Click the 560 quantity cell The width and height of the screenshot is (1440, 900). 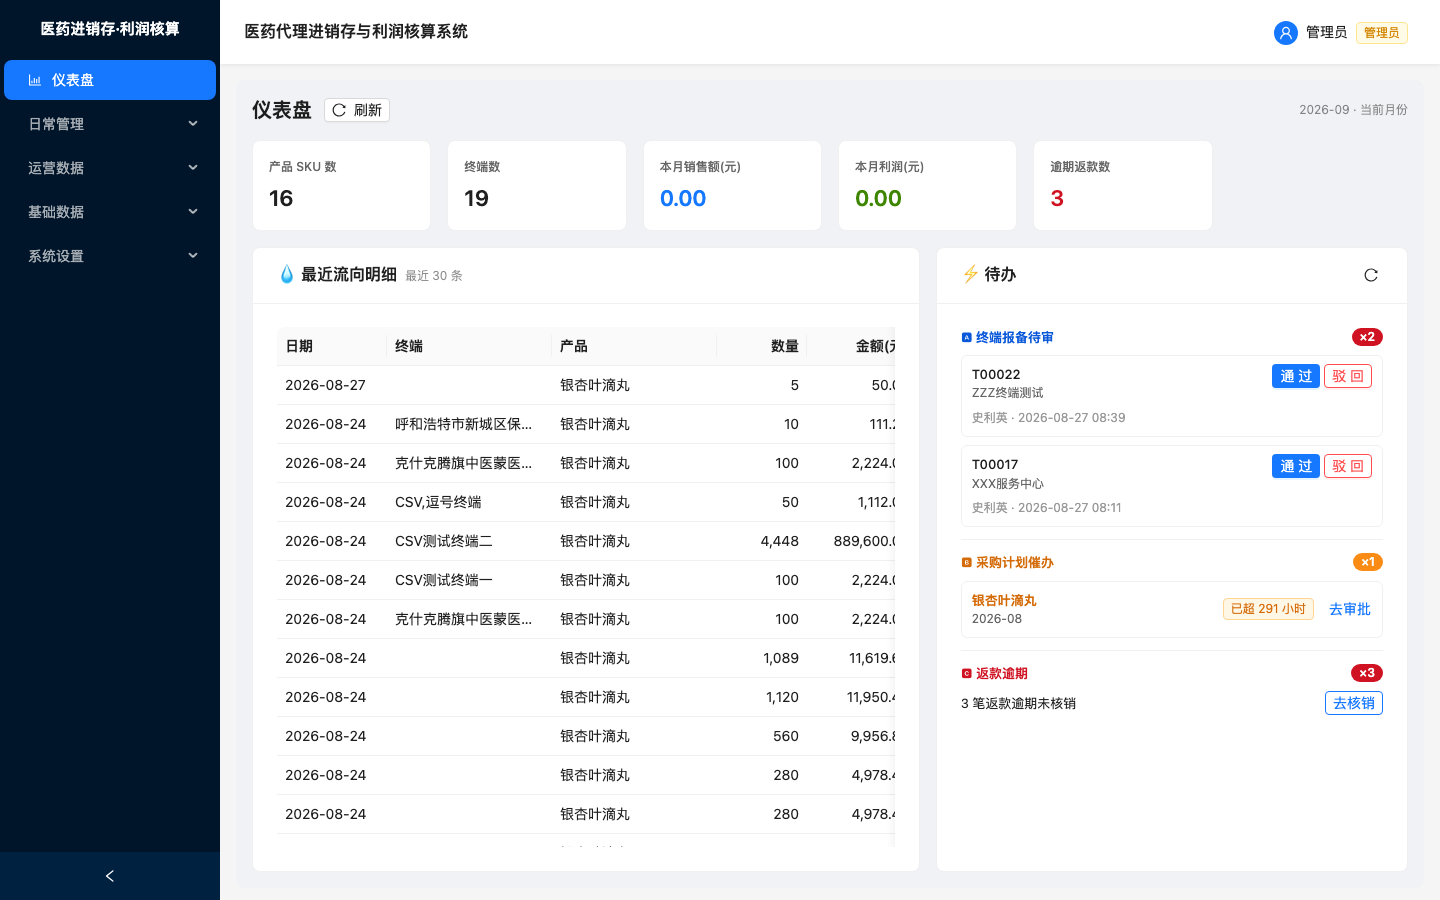click(x=786, y=736)
